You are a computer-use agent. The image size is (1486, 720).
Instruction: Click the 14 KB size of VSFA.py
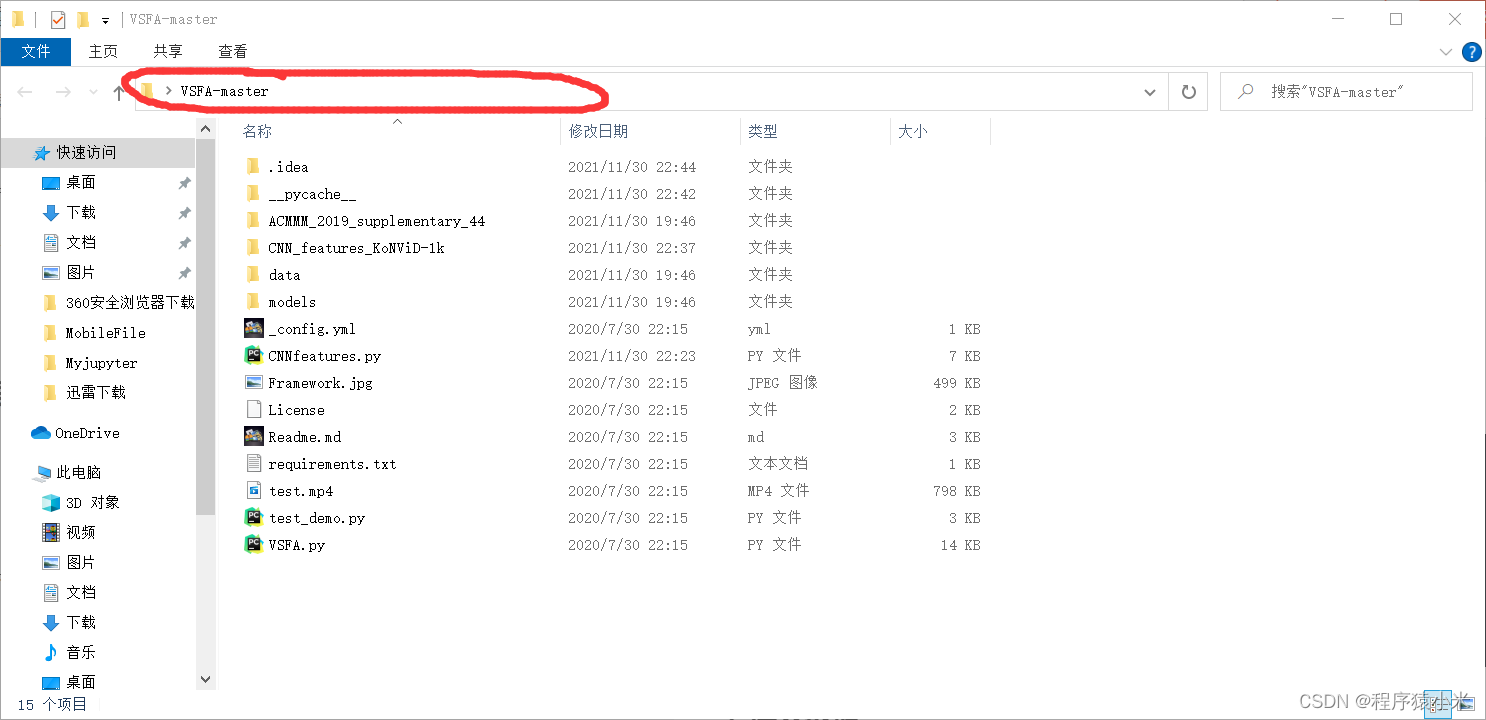tap(960, 545)
